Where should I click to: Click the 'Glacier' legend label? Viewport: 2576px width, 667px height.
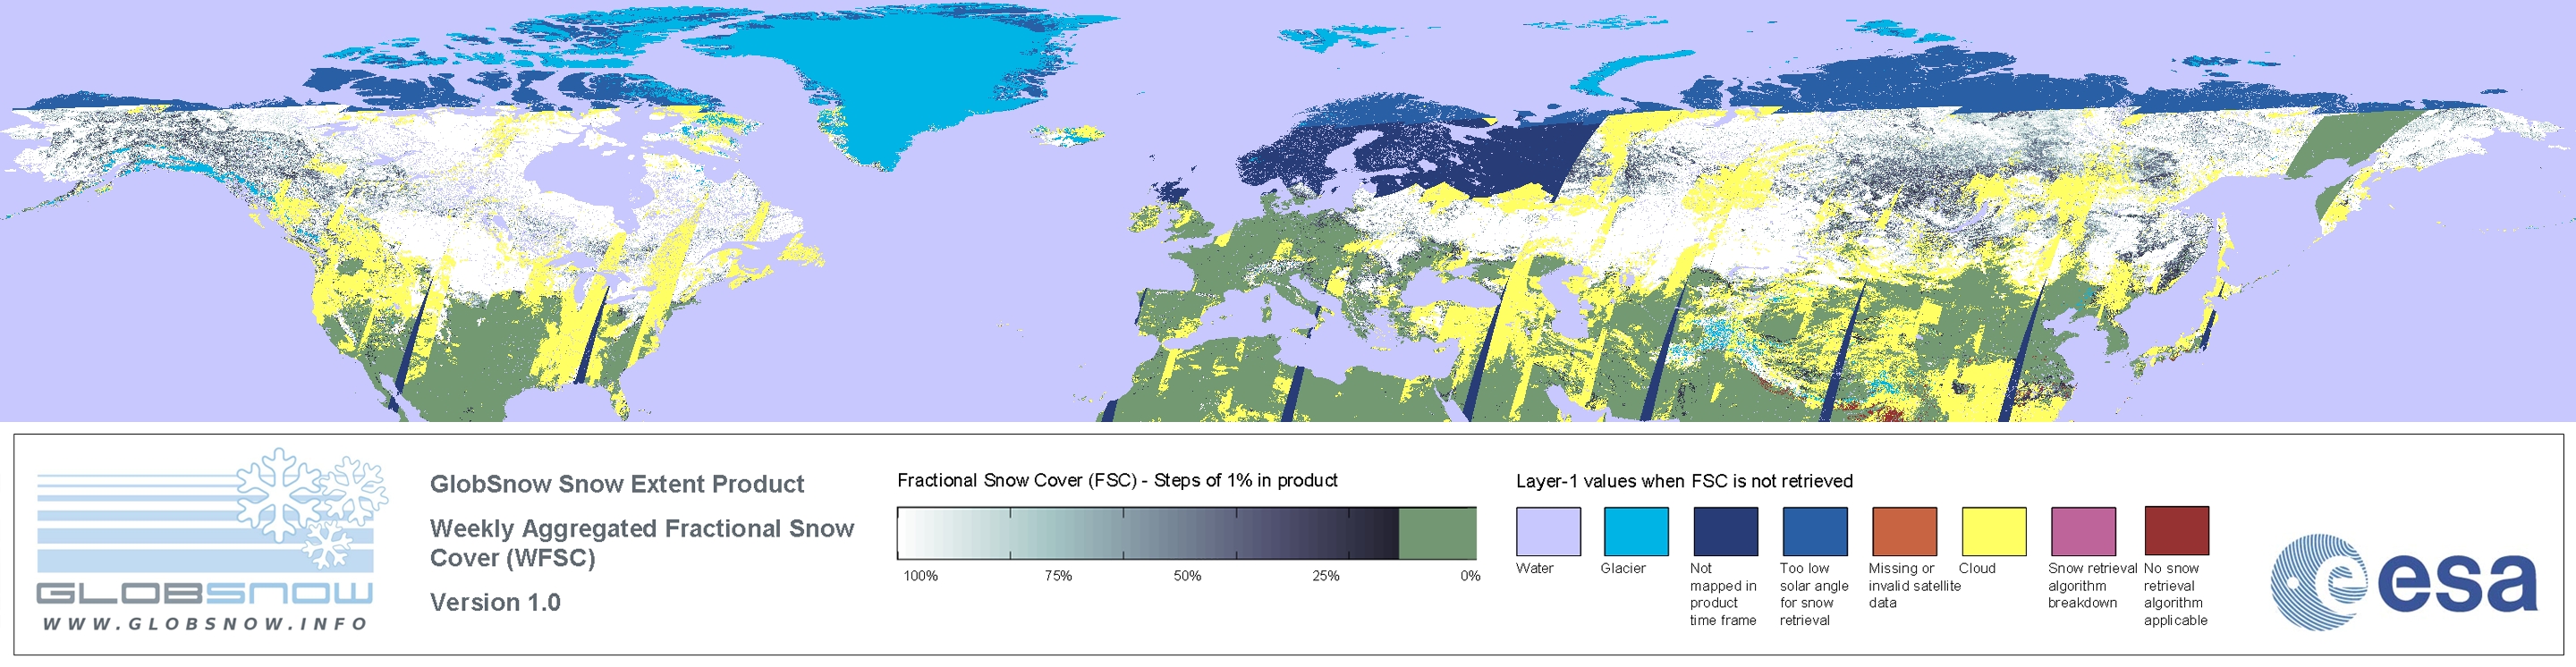[x=1623, y=568]
